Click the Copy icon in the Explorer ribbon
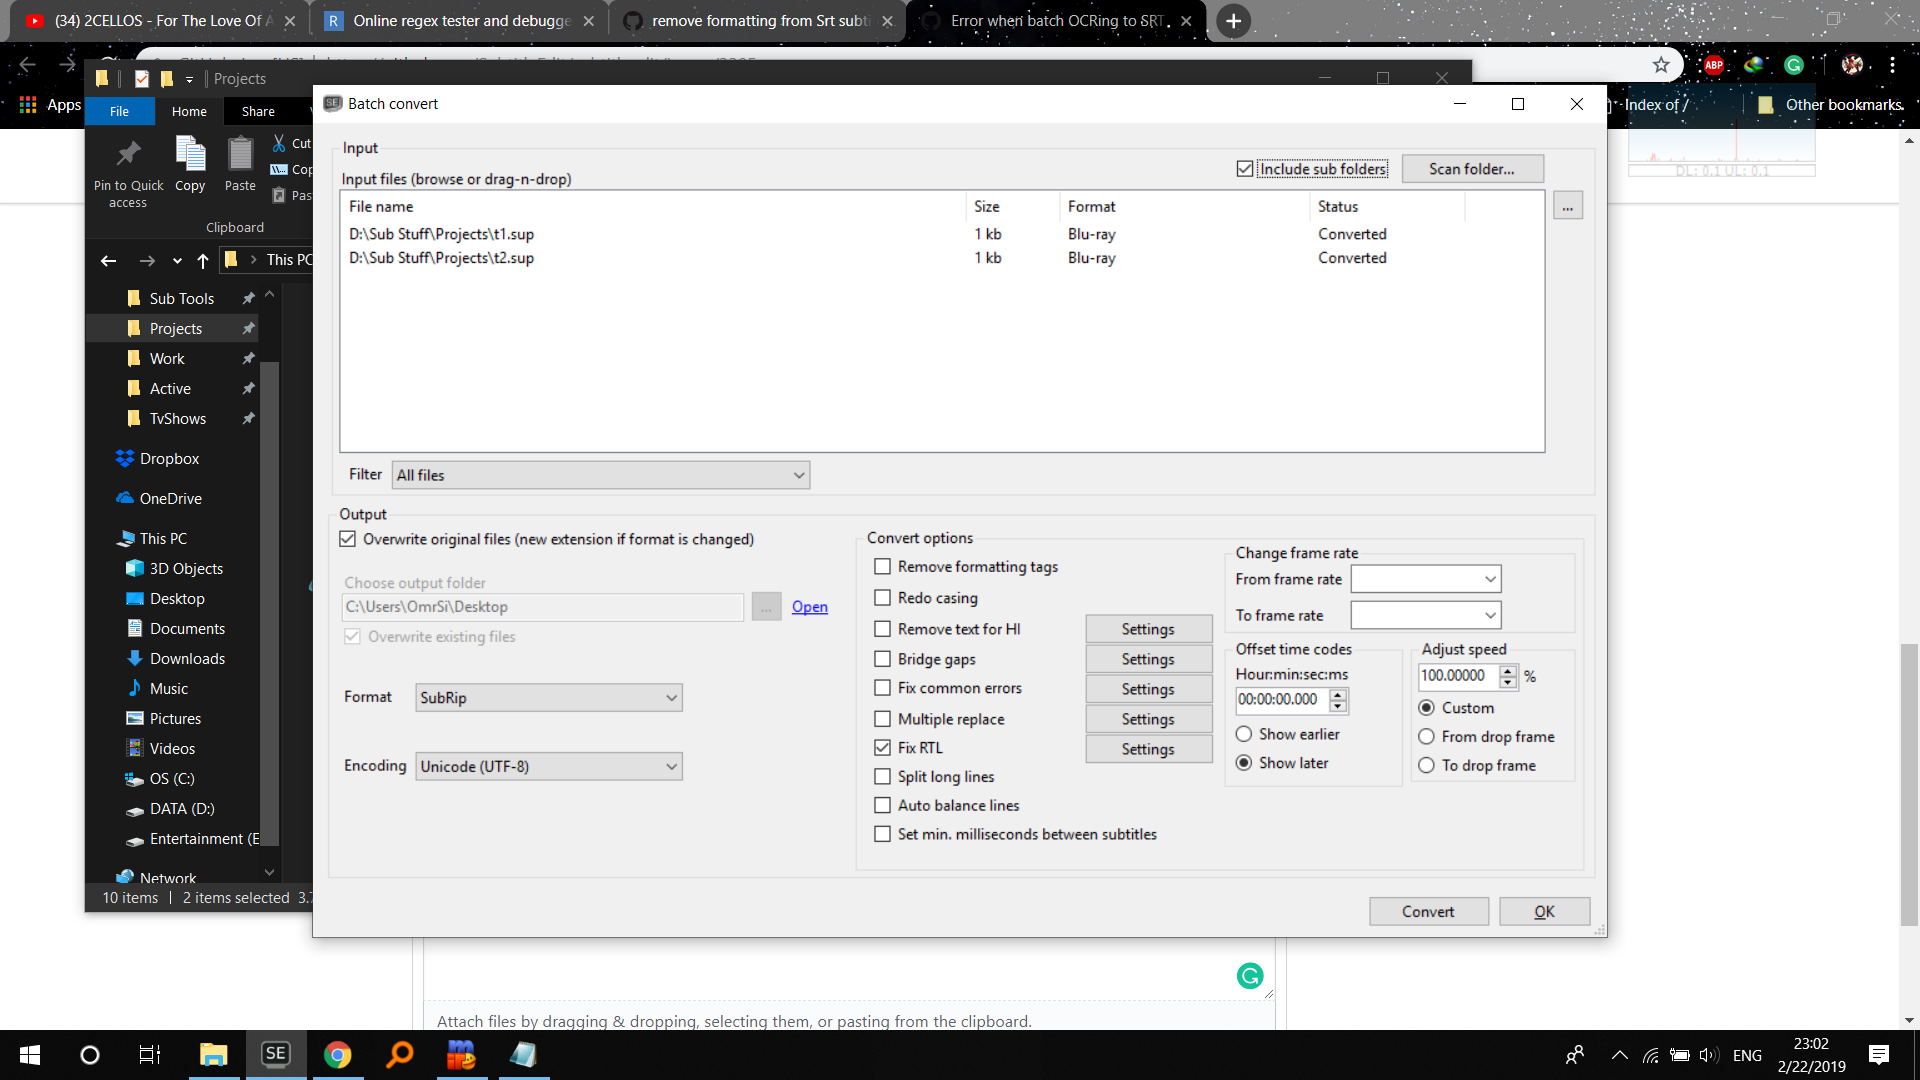Screen dimensions: 1920x1080 [x=190, y=155]
